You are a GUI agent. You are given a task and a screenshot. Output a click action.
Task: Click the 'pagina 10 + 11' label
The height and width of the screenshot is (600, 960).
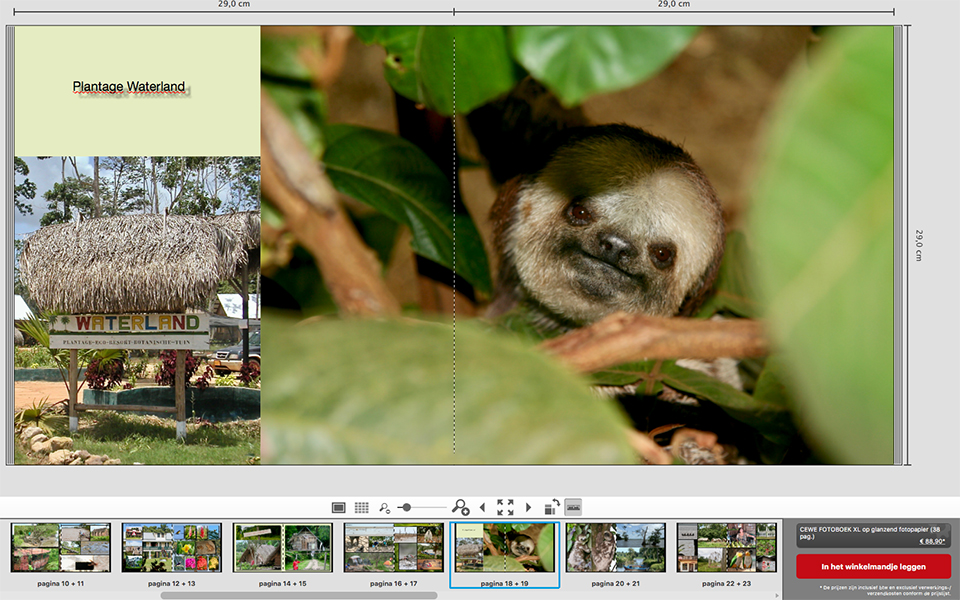coord(61,583)
